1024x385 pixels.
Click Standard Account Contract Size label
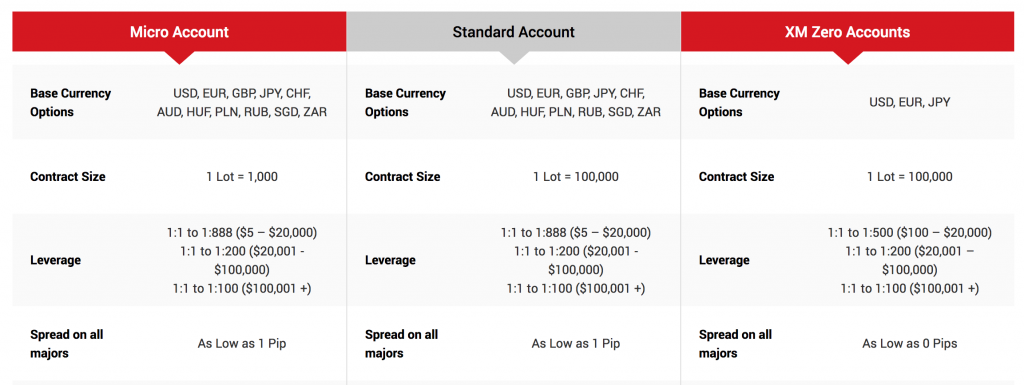click(402, 177)
